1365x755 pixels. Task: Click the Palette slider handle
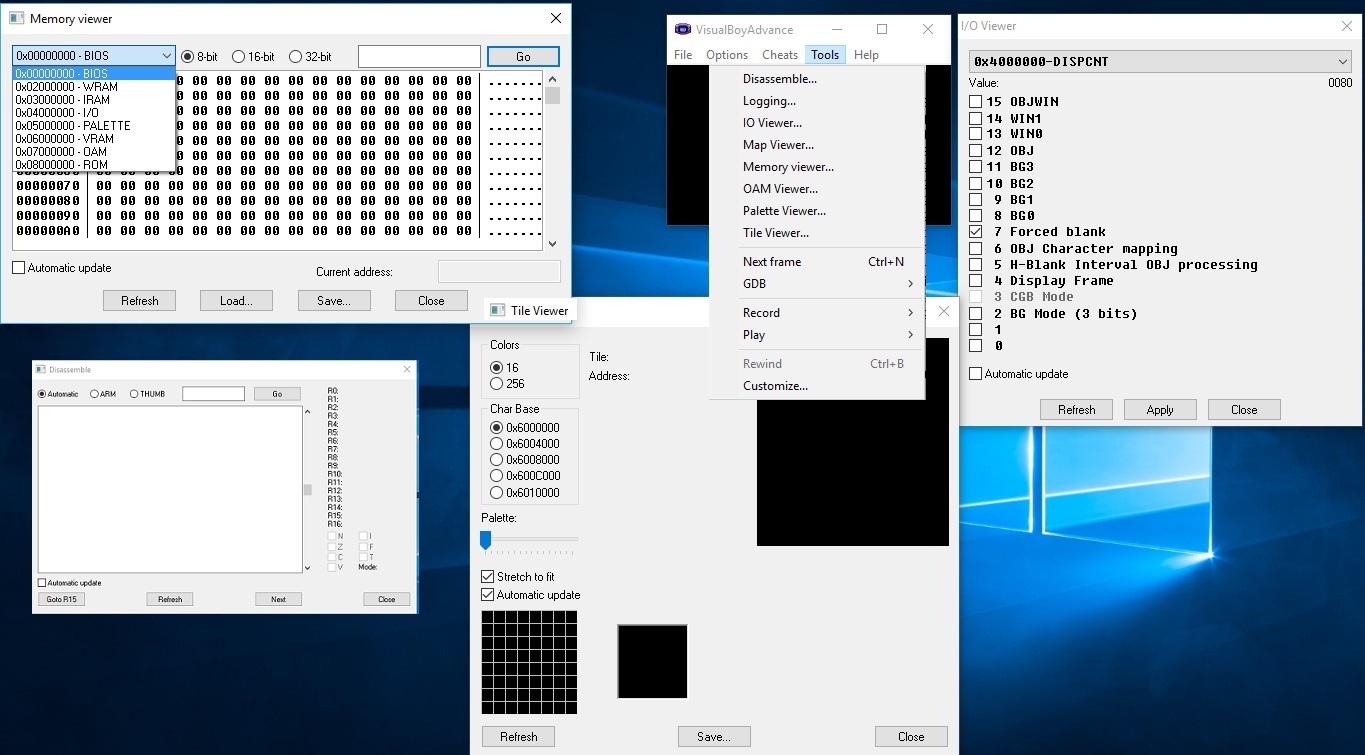485,540
